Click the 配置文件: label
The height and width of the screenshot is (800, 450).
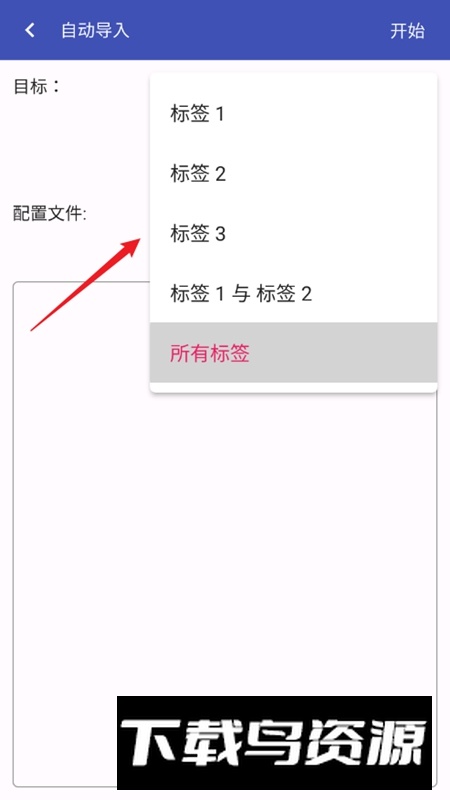pos(49,213)
